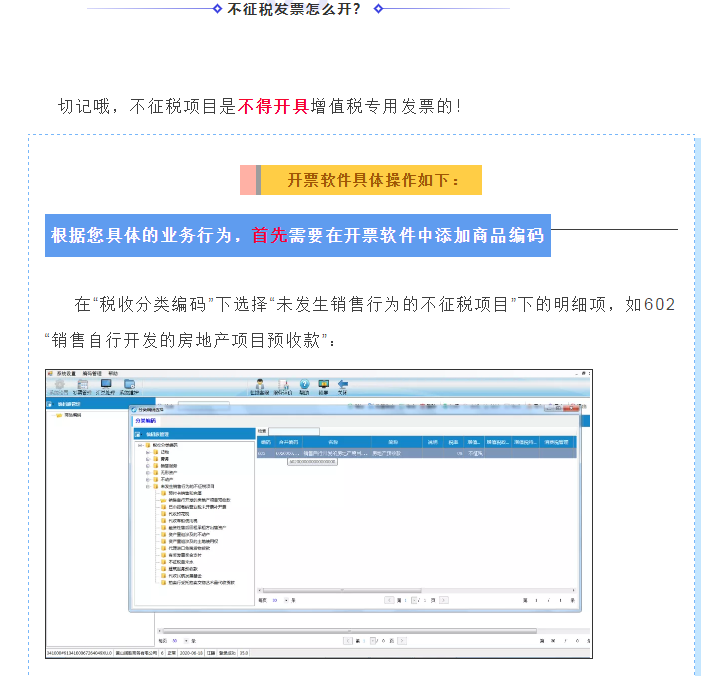This screenshot has height=676, width=728.
Task: Click the 不征税 cell in highlighted row
Action: click(475, 453)
